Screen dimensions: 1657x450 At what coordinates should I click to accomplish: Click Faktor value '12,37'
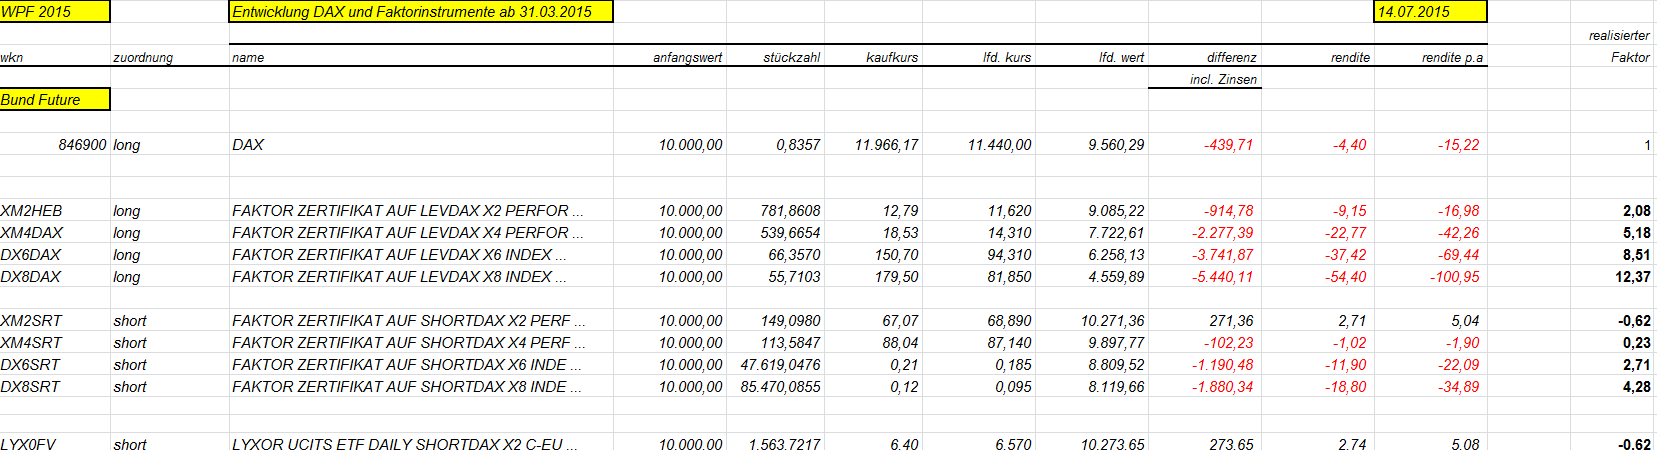coord(1633,277)
